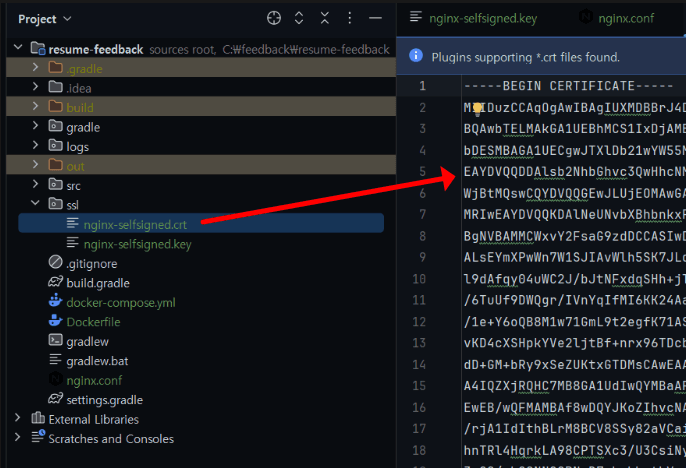The image size is (686, 468).
Task: Select nginx-selfsigned.key in the project tree
Action: (x=137, y=243)
